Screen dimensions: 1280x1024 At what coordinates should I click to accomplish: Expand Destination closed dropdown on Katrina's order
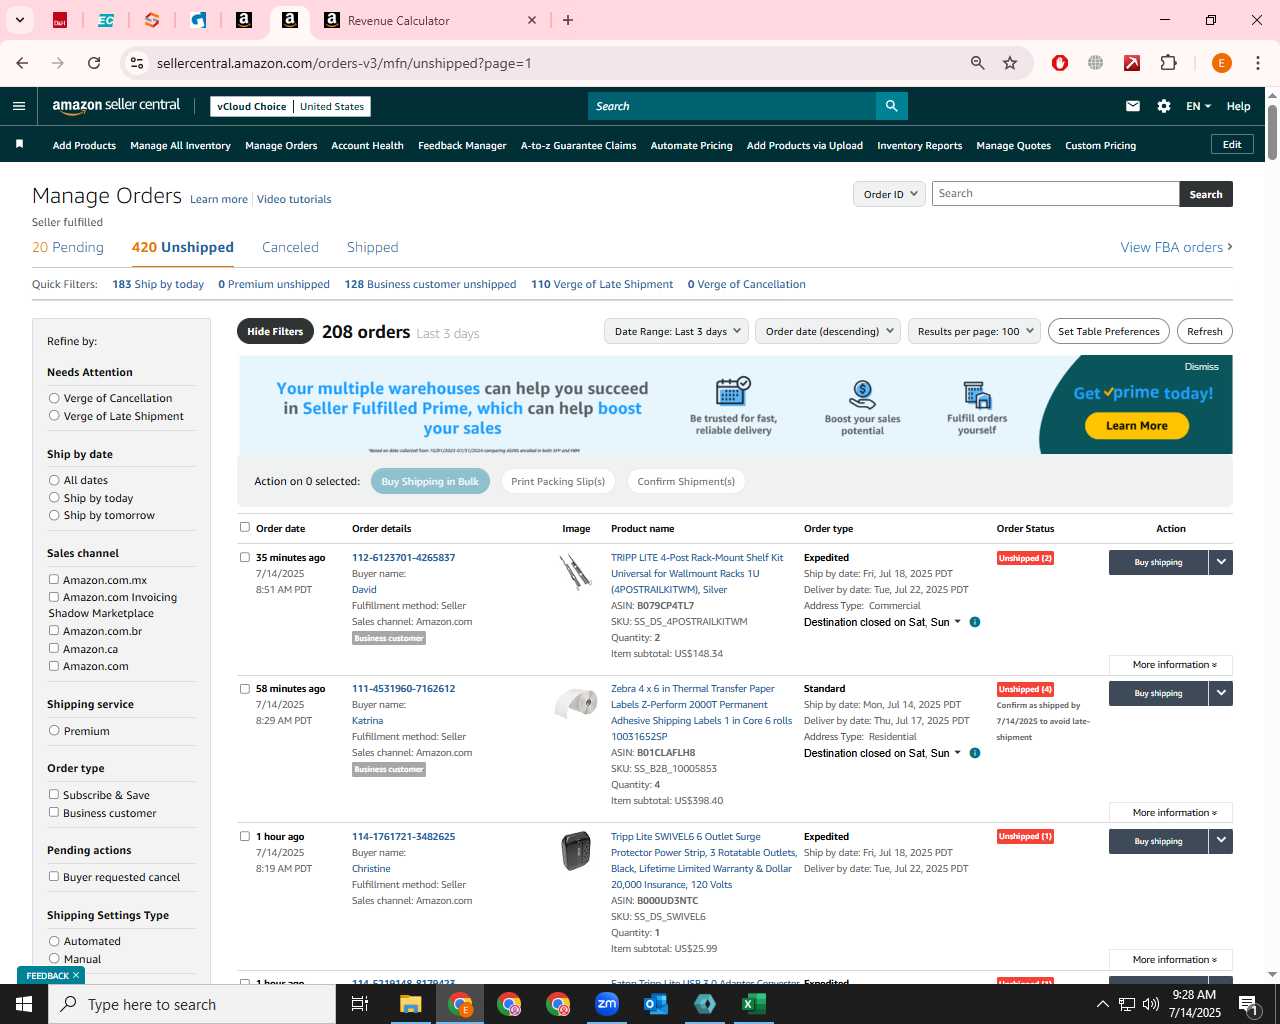click(882, 753)
